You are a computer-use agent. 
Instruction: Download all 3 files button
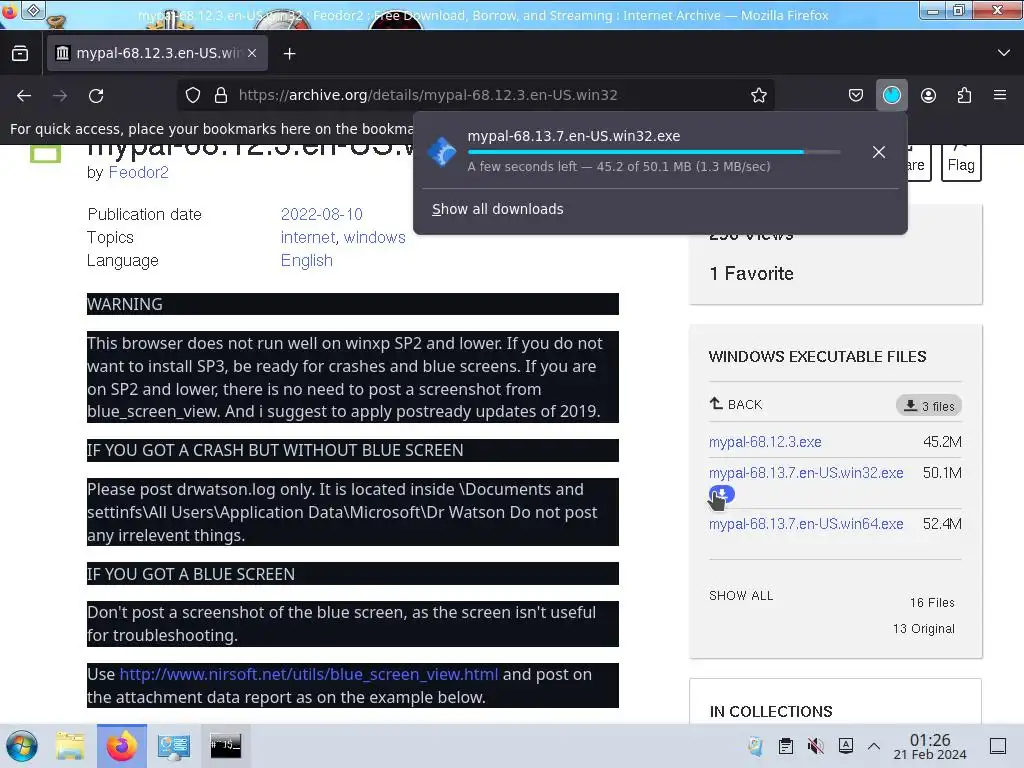pos(929,406)
